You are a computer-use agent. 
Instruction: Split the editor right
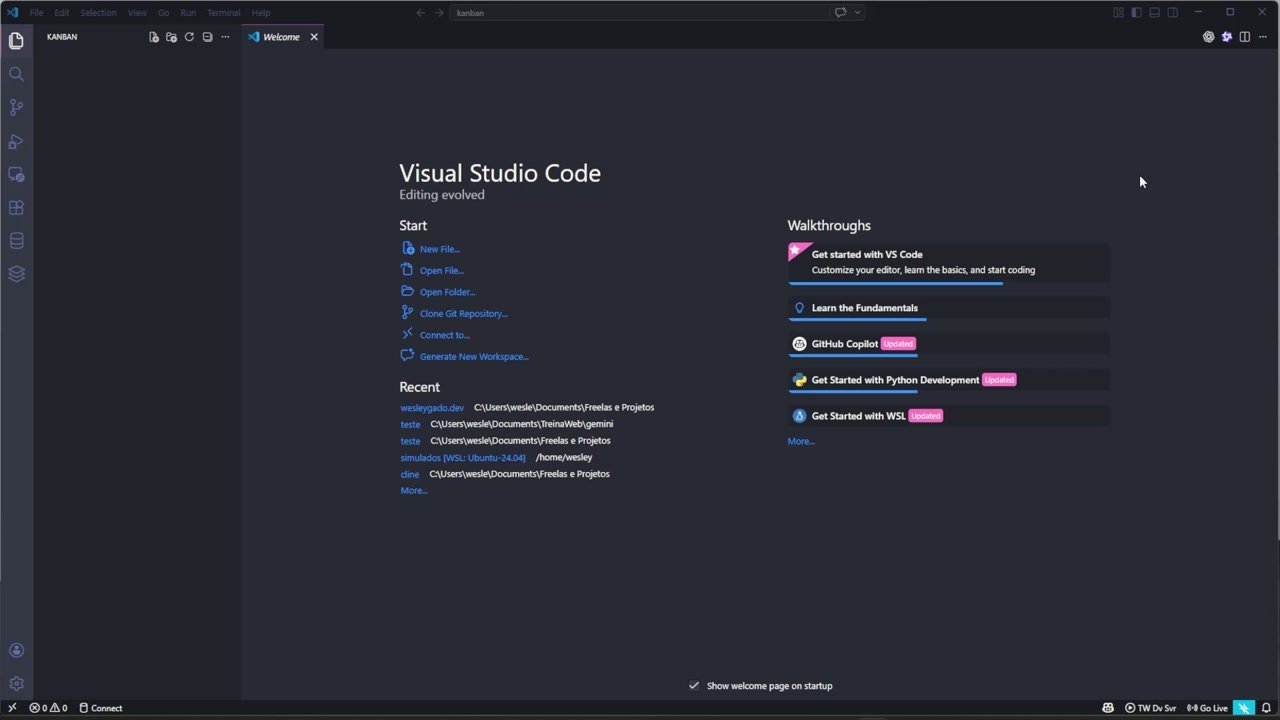[x=1244, y=37]
